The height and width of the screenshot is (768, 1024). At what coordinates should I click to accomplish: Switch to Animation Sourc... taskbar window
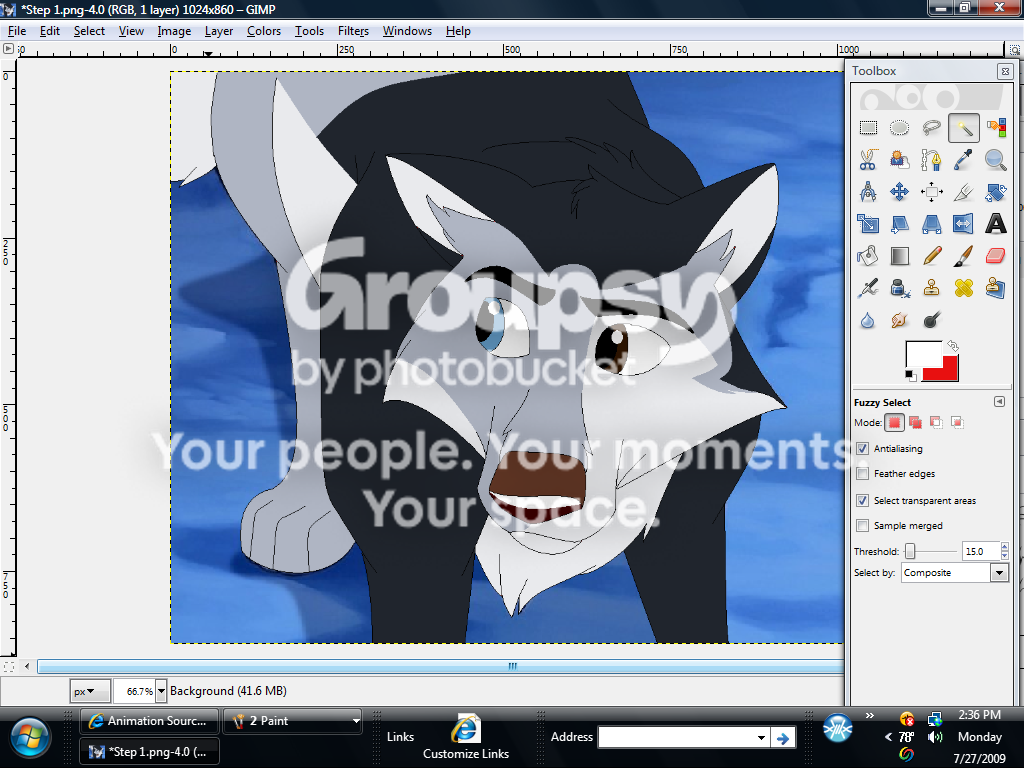coord(150,721)
